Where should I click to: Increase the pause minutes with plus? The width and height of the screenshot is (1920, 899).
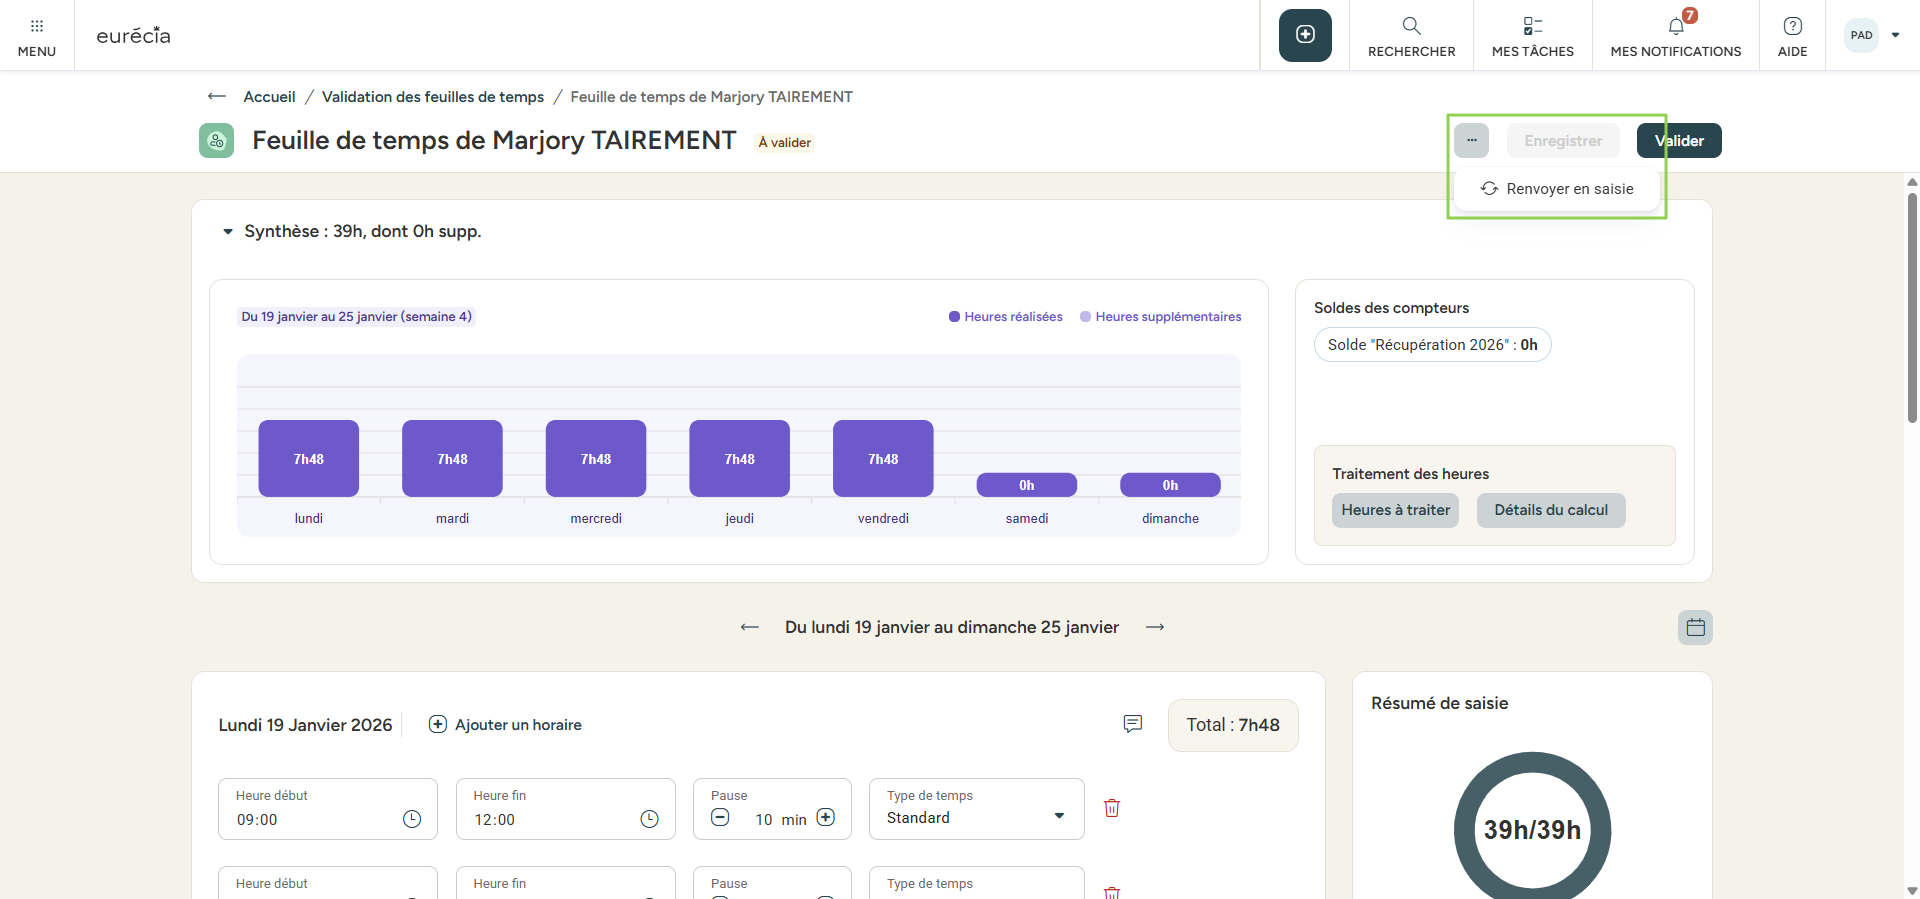(x=825, y=817)
